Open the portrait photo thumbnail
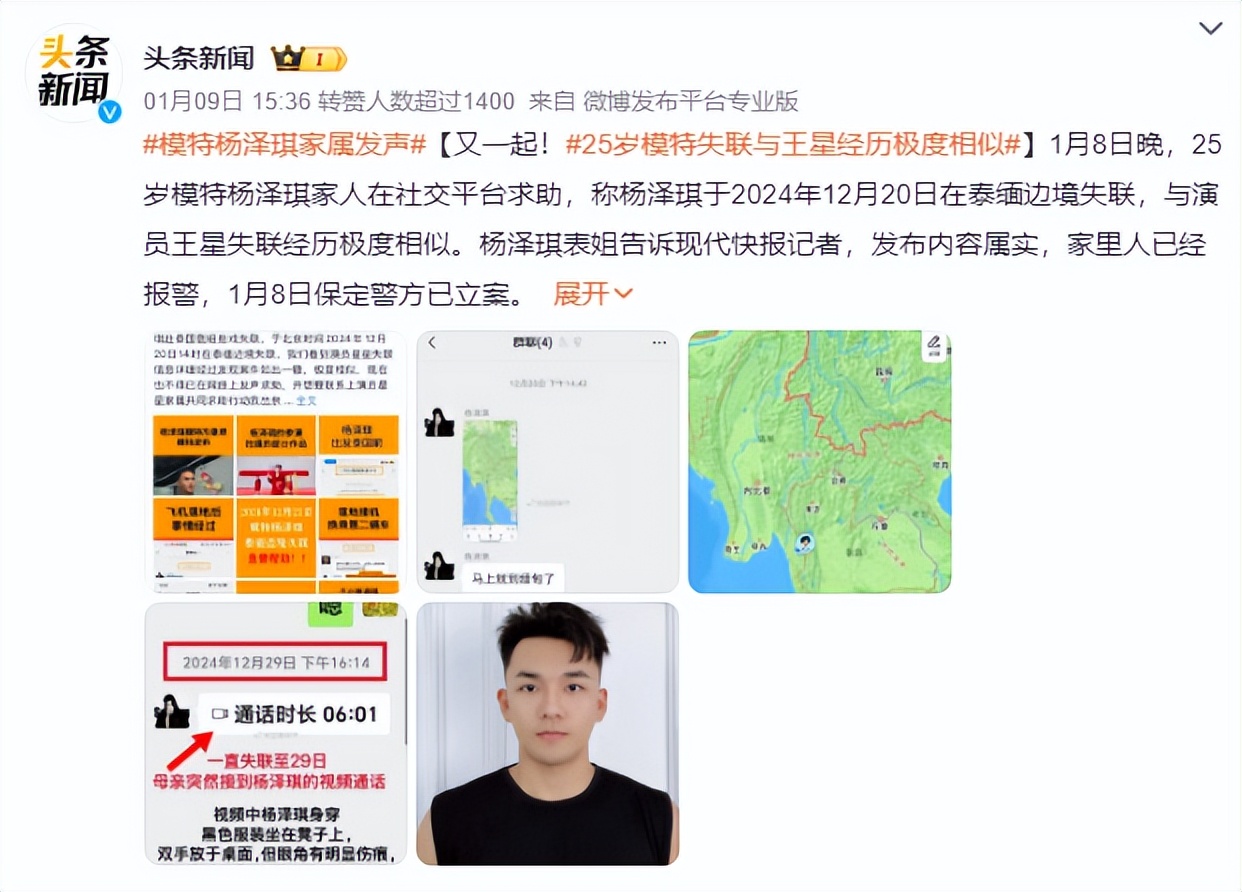Viewport: 1242px width, 892px height. click(548, 734)
